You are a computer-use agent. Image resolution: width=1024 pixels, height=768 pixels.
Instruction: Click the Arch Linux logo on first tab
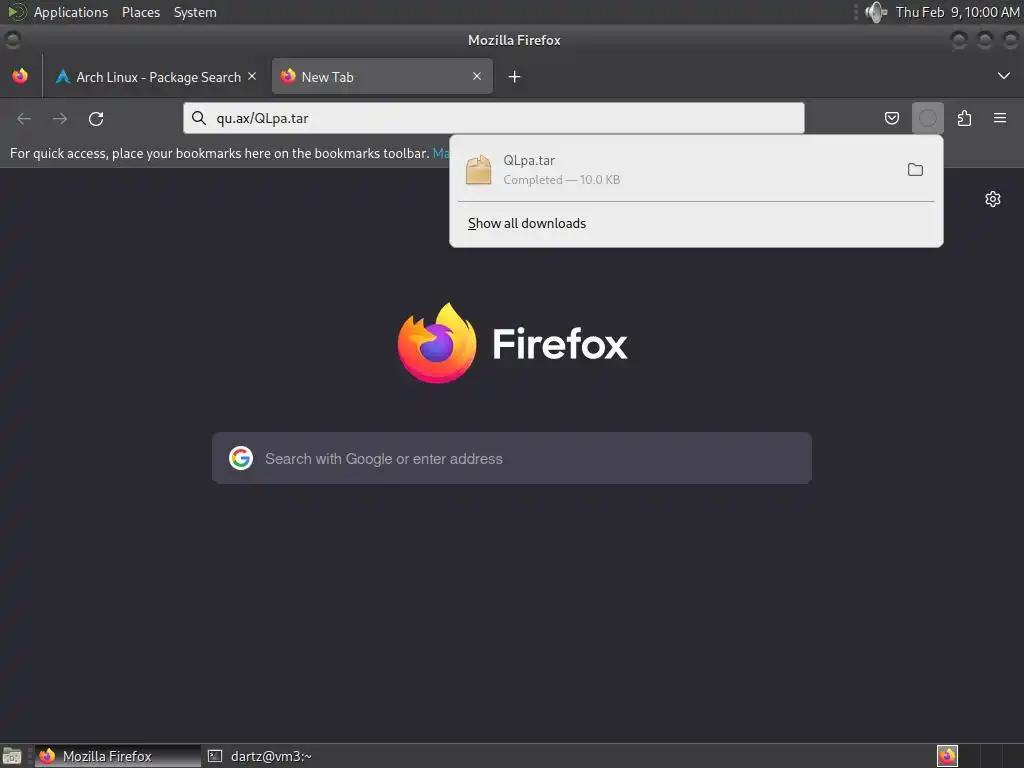pyautogui.click(x=63, y=76)
